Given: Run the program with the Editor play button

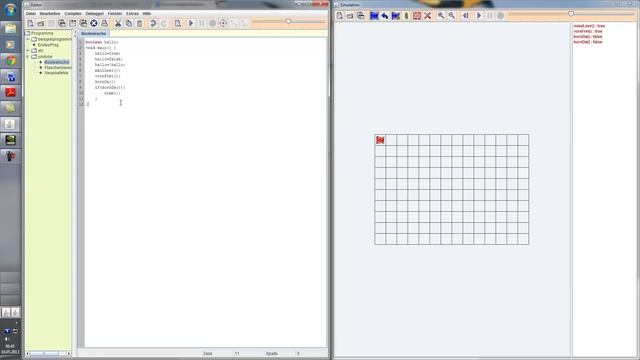Looking at the screenshot, I should (191, 23).
